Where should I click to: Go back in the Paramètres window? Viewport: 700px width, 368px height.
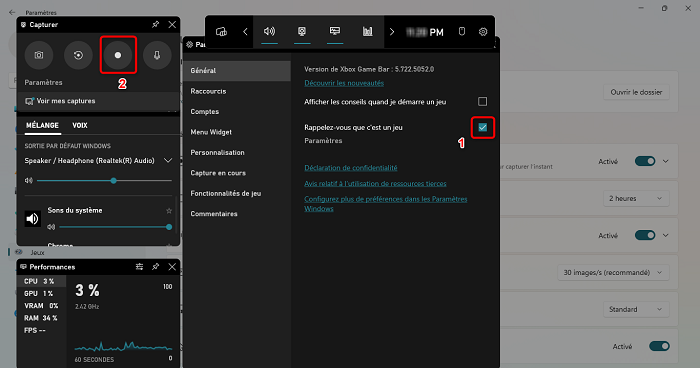[12, 13]
